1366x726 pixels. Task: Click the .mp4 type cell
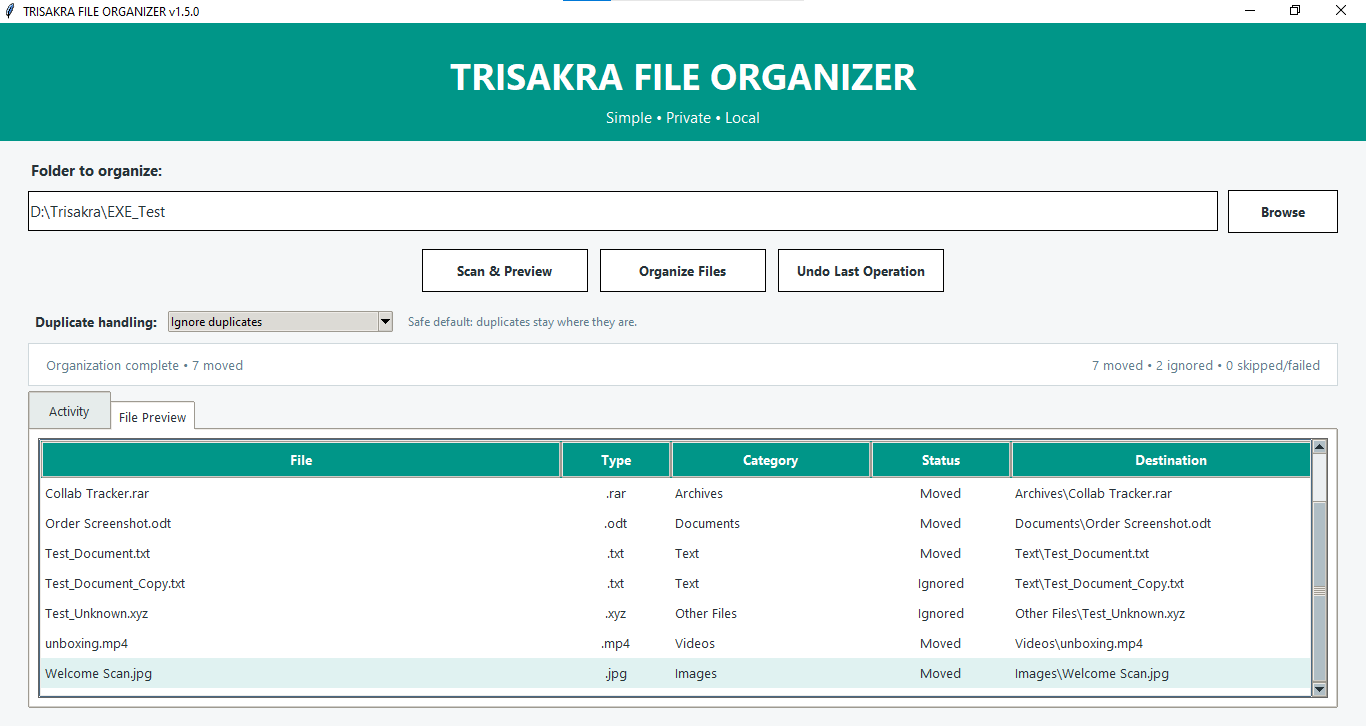616,643
